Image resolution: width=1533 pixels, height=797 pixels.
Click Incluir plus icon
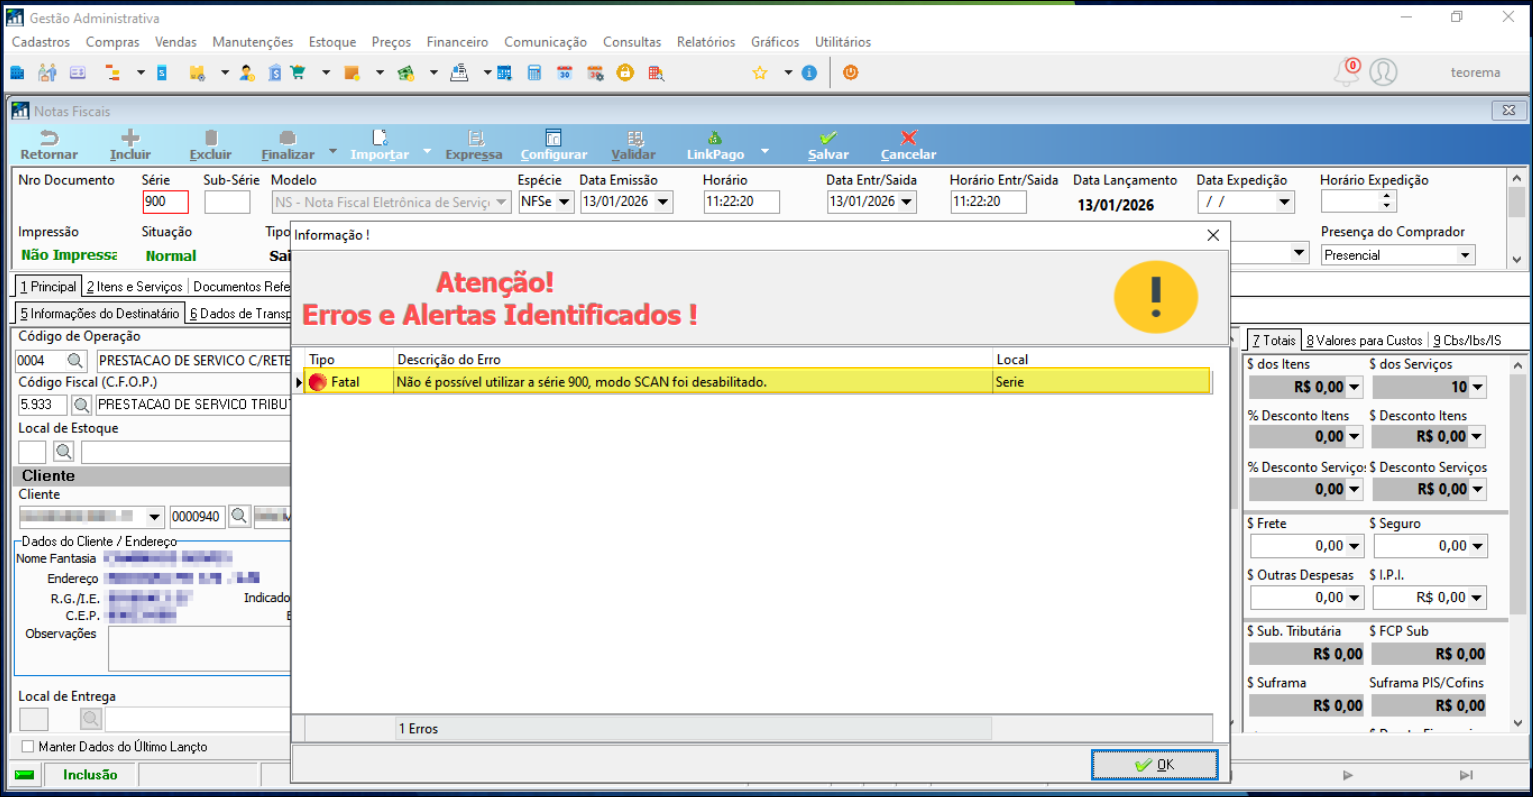(130, 139)
